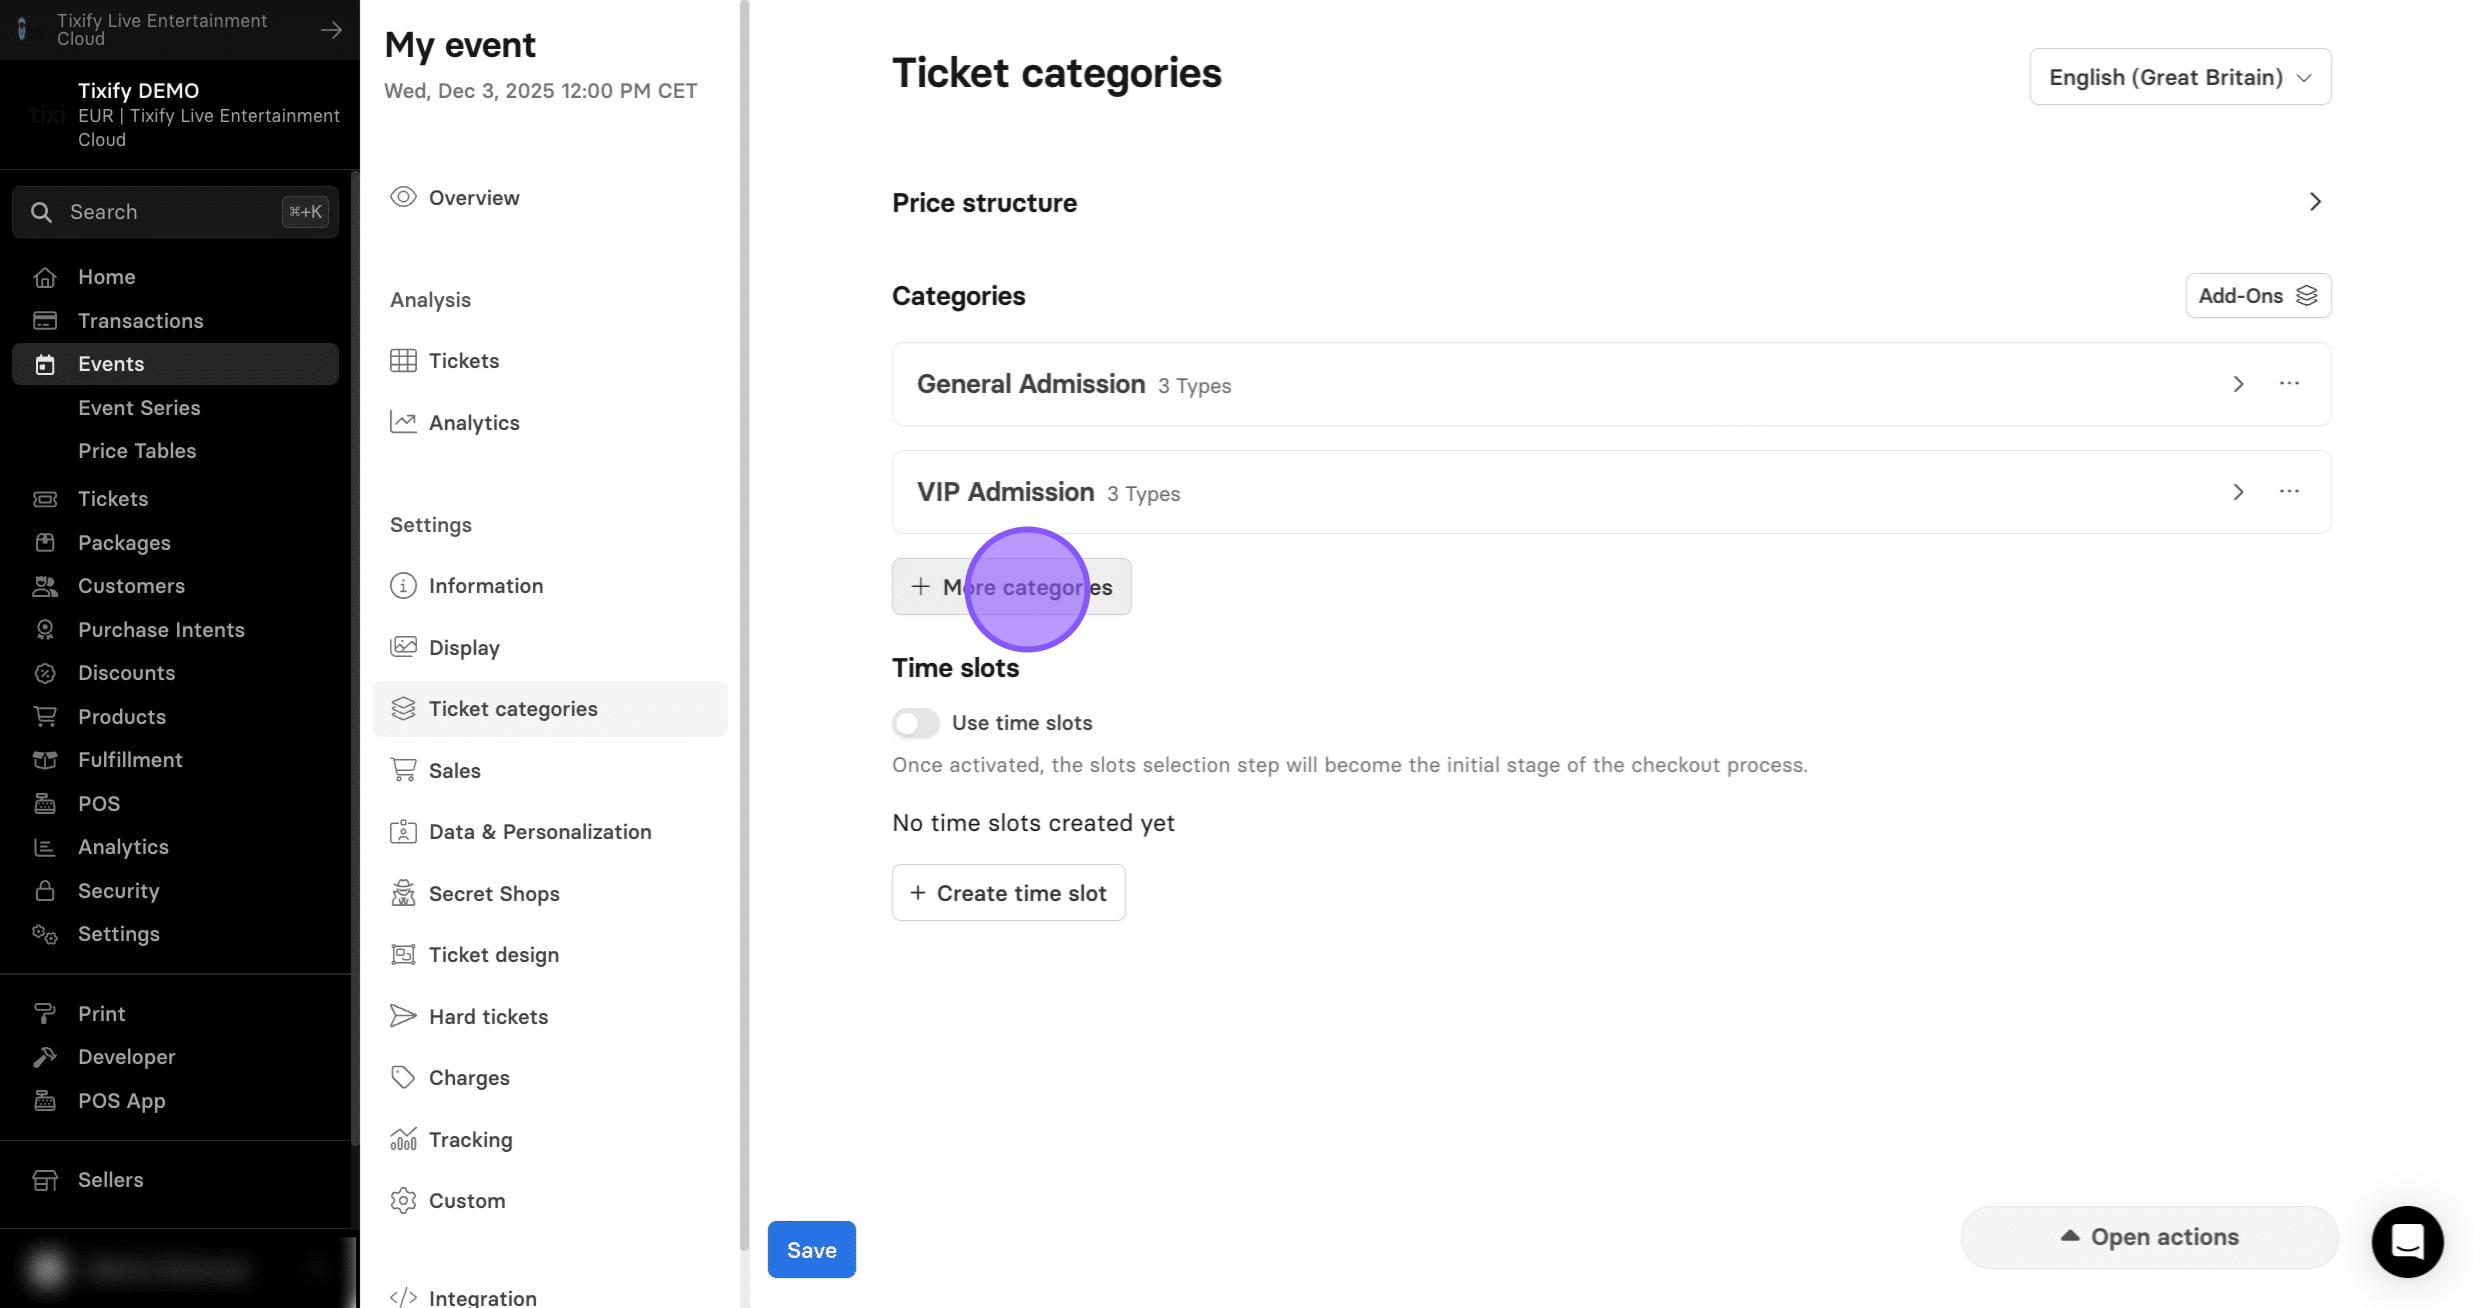Image resolution: width=2473 pixels, height=1308 pixels.
Task: Open Event Series in sidebar
Action: 139,408
